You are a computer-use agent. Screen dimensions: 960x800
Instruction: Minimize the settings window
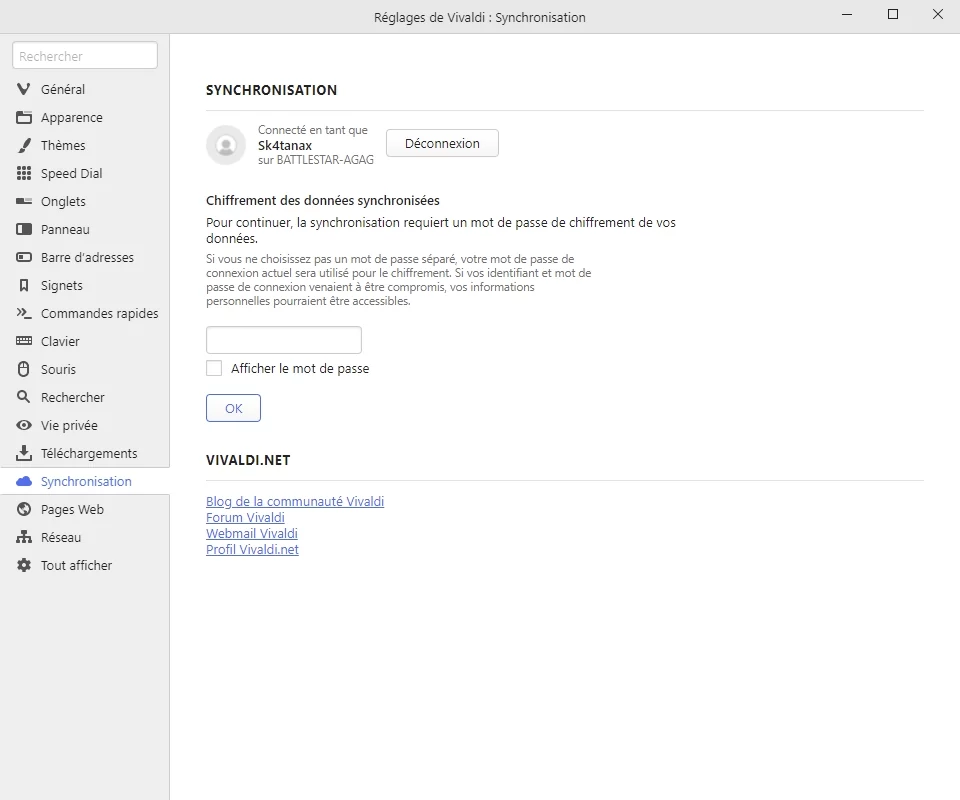click(847, 14)
